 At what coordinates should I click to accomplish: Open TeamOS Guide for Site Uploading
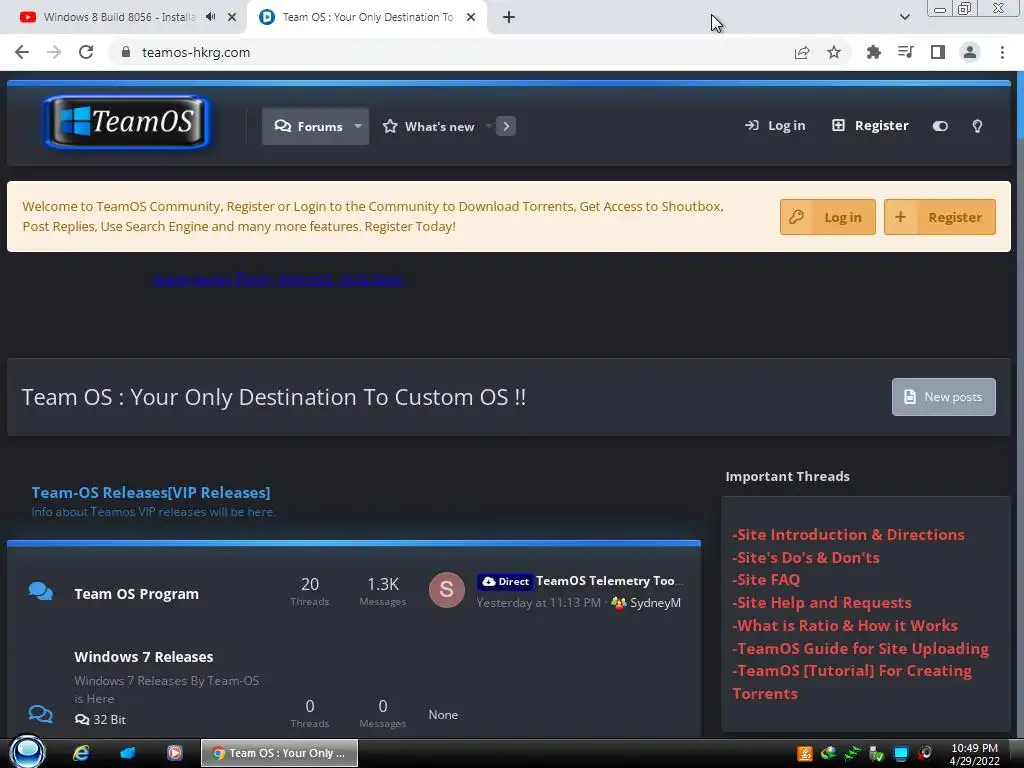860,648
